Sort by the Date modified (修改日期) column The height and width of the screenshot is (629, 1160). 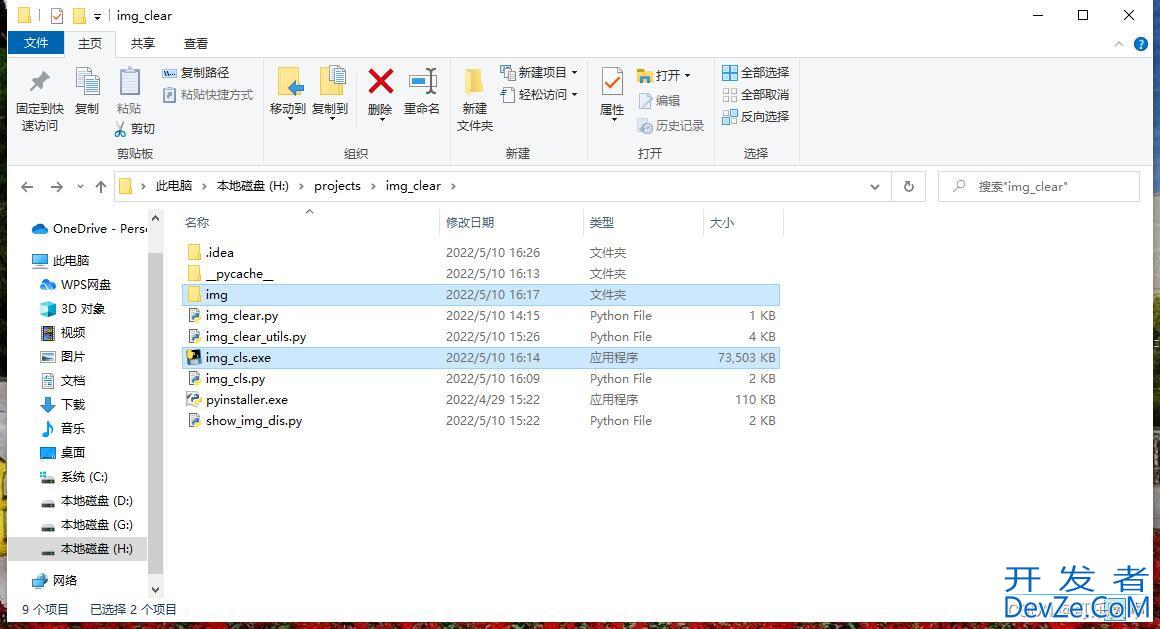[x=470, y=222]
